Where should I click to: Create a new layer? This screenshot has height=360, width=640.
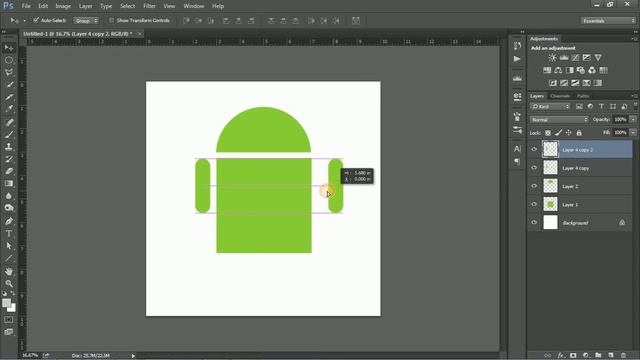[x=611, y=355]
